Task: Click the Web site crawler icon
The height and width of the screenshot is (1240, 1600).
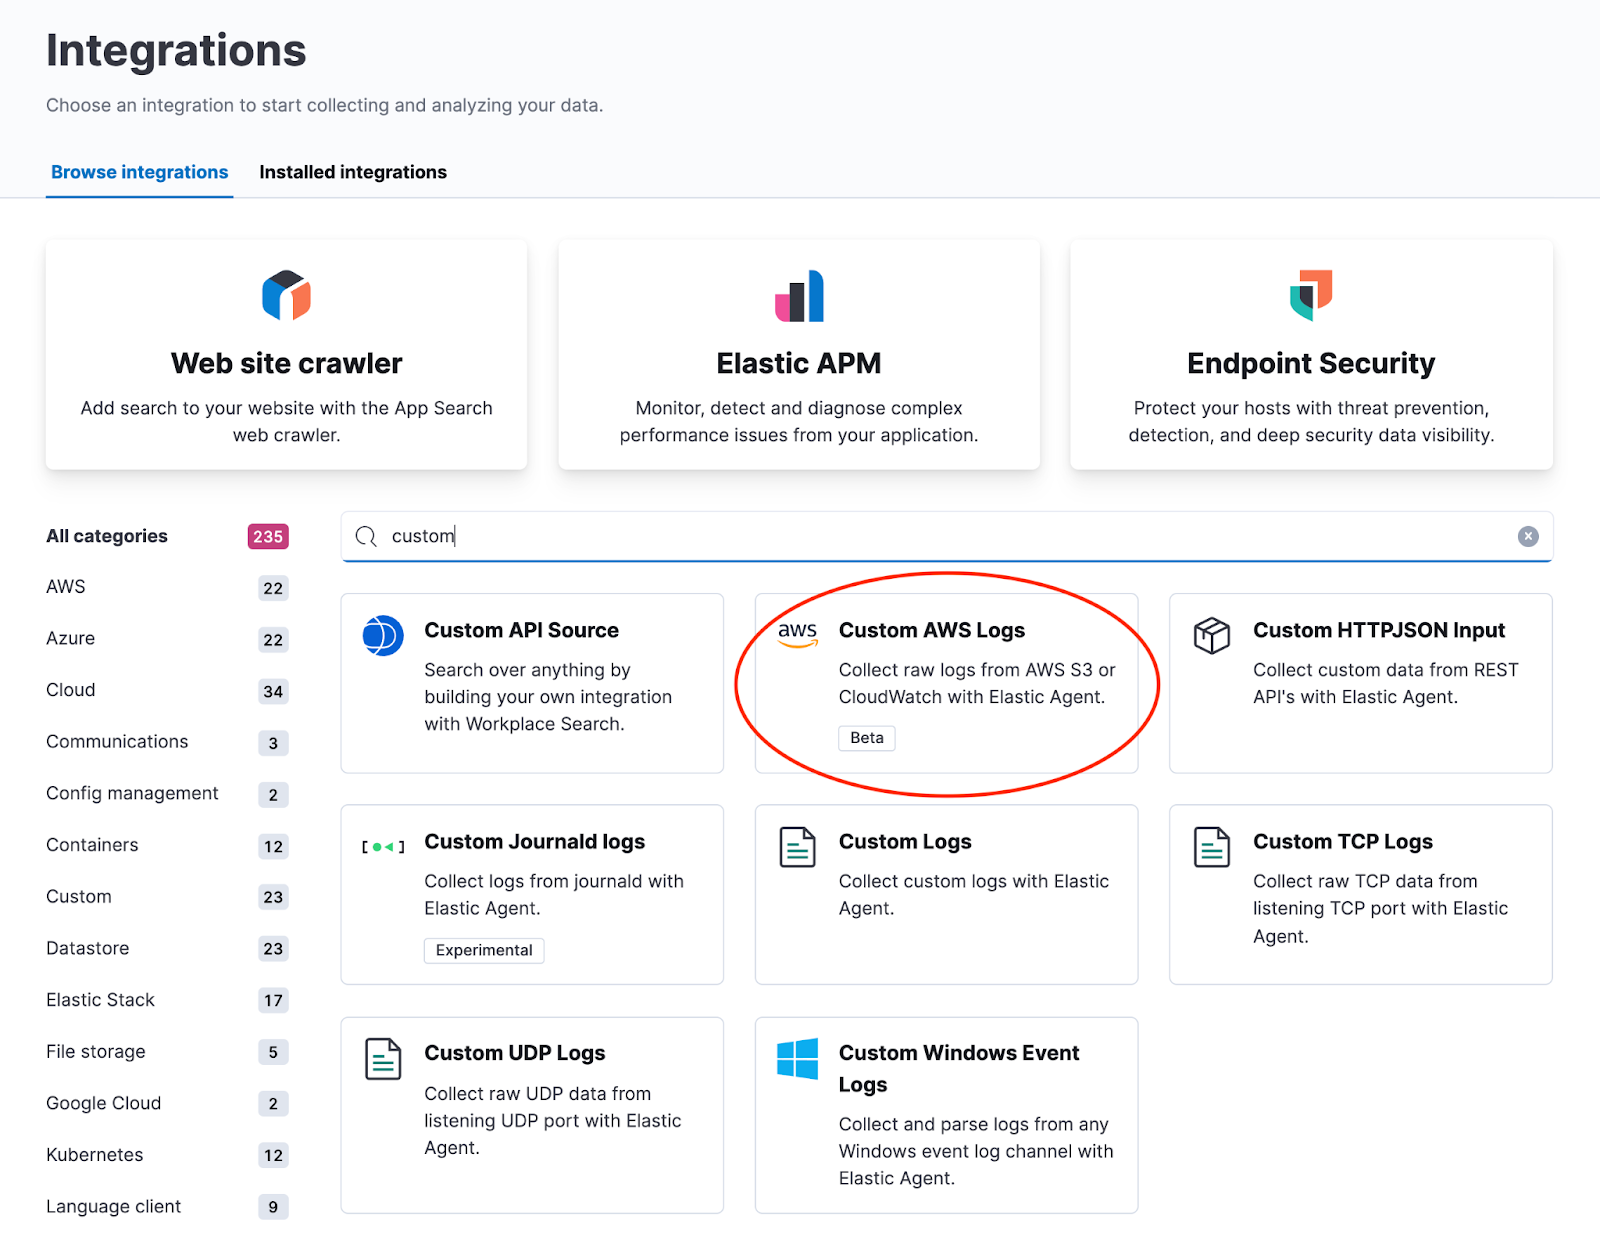Action: (x=285, y=296)
